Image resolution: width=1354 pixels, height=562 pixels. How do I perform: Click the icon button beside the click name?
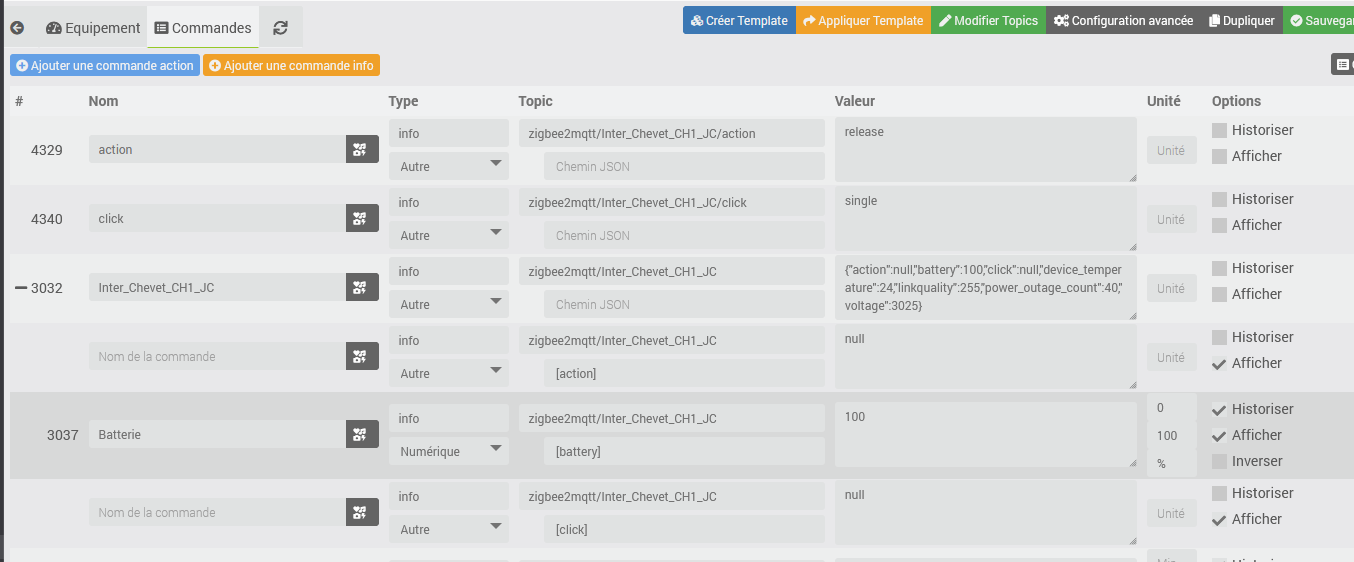click(x=362, y=219)
